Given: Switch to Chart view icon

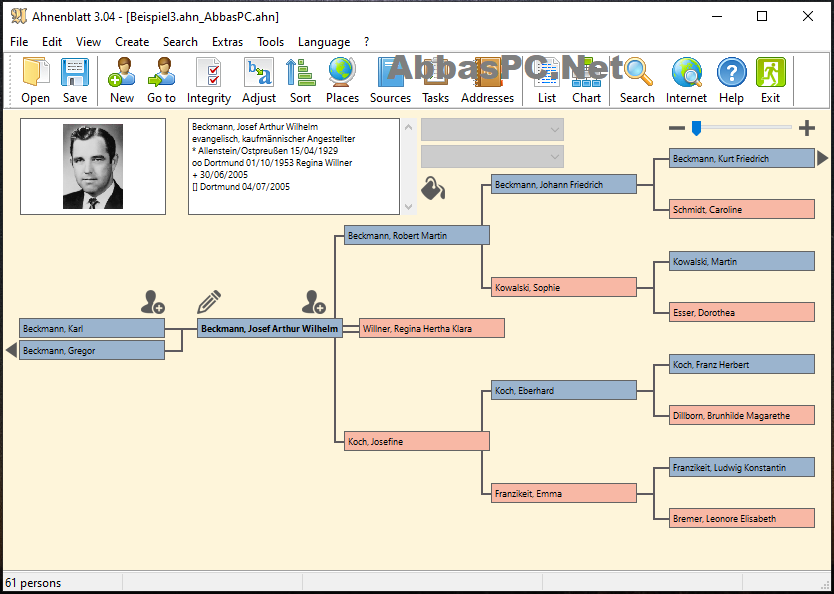Looking at the screenshot, I should tap(586, 72).
